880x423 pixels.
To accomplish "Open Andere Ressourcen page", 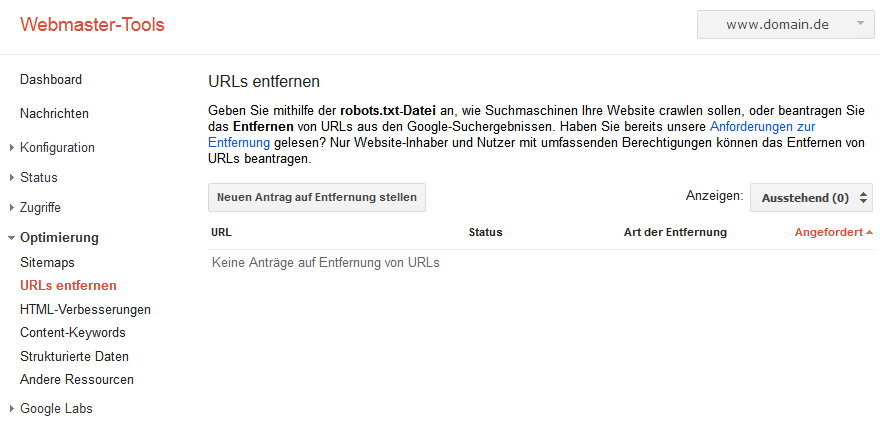I will [77, 380].
